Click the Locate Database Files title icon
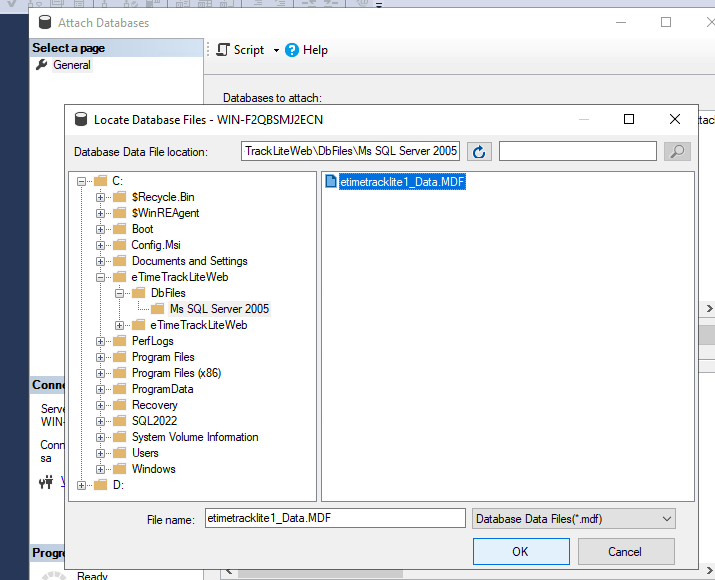The width and height of the screenshot is (715, 580). point(81,119)
